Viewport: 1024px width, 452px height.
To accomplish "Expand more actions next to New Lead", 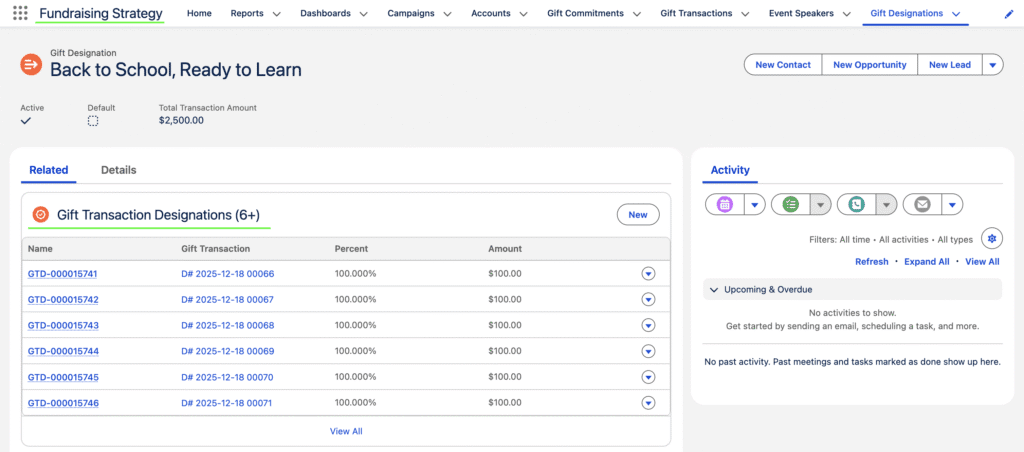I will tap(992, 65).
